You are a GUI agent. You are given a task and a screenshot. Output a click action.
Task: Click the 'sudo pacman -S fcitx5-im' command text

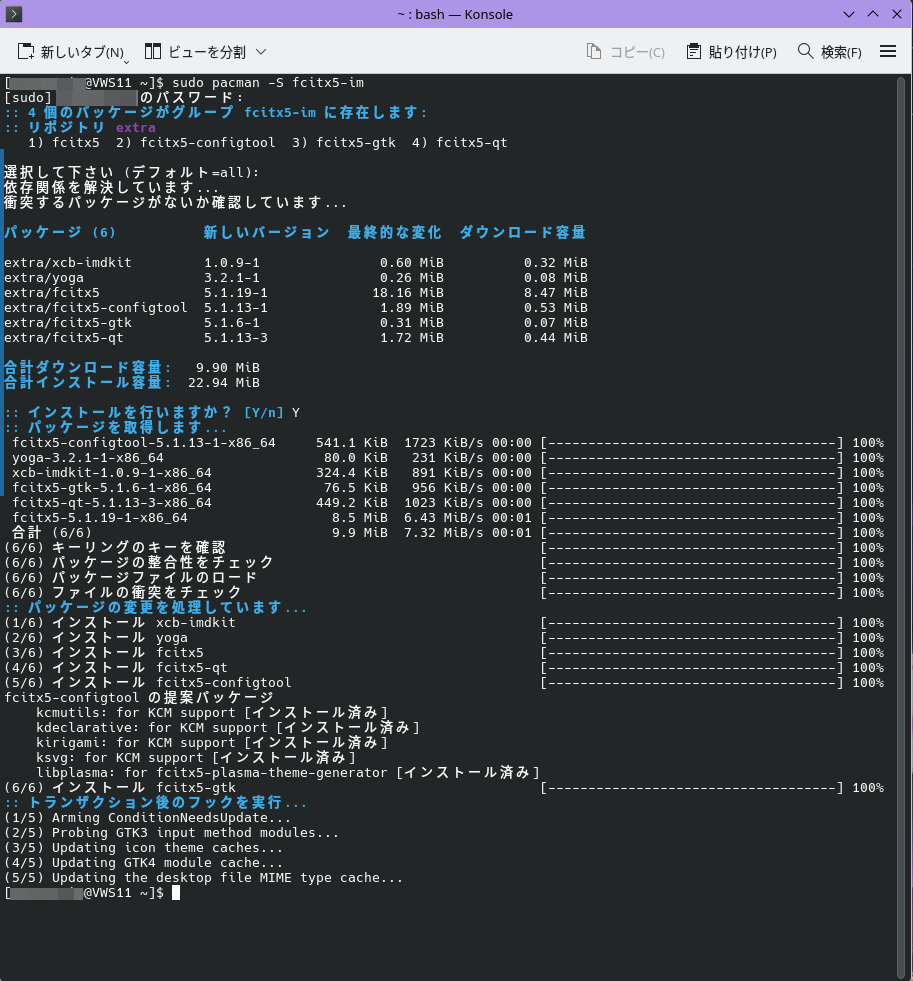point(267,82)
